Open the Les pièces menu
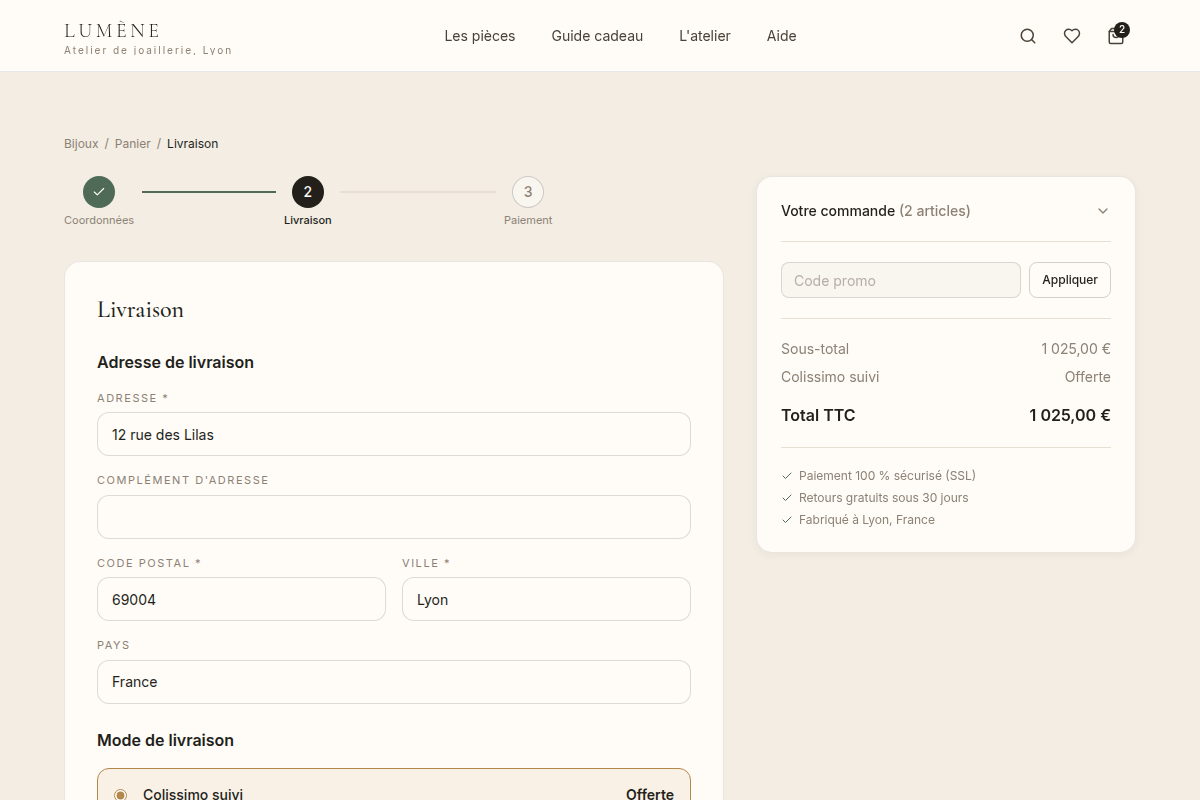This screenshot has width=1200, height=800. (x=480, y=36)
